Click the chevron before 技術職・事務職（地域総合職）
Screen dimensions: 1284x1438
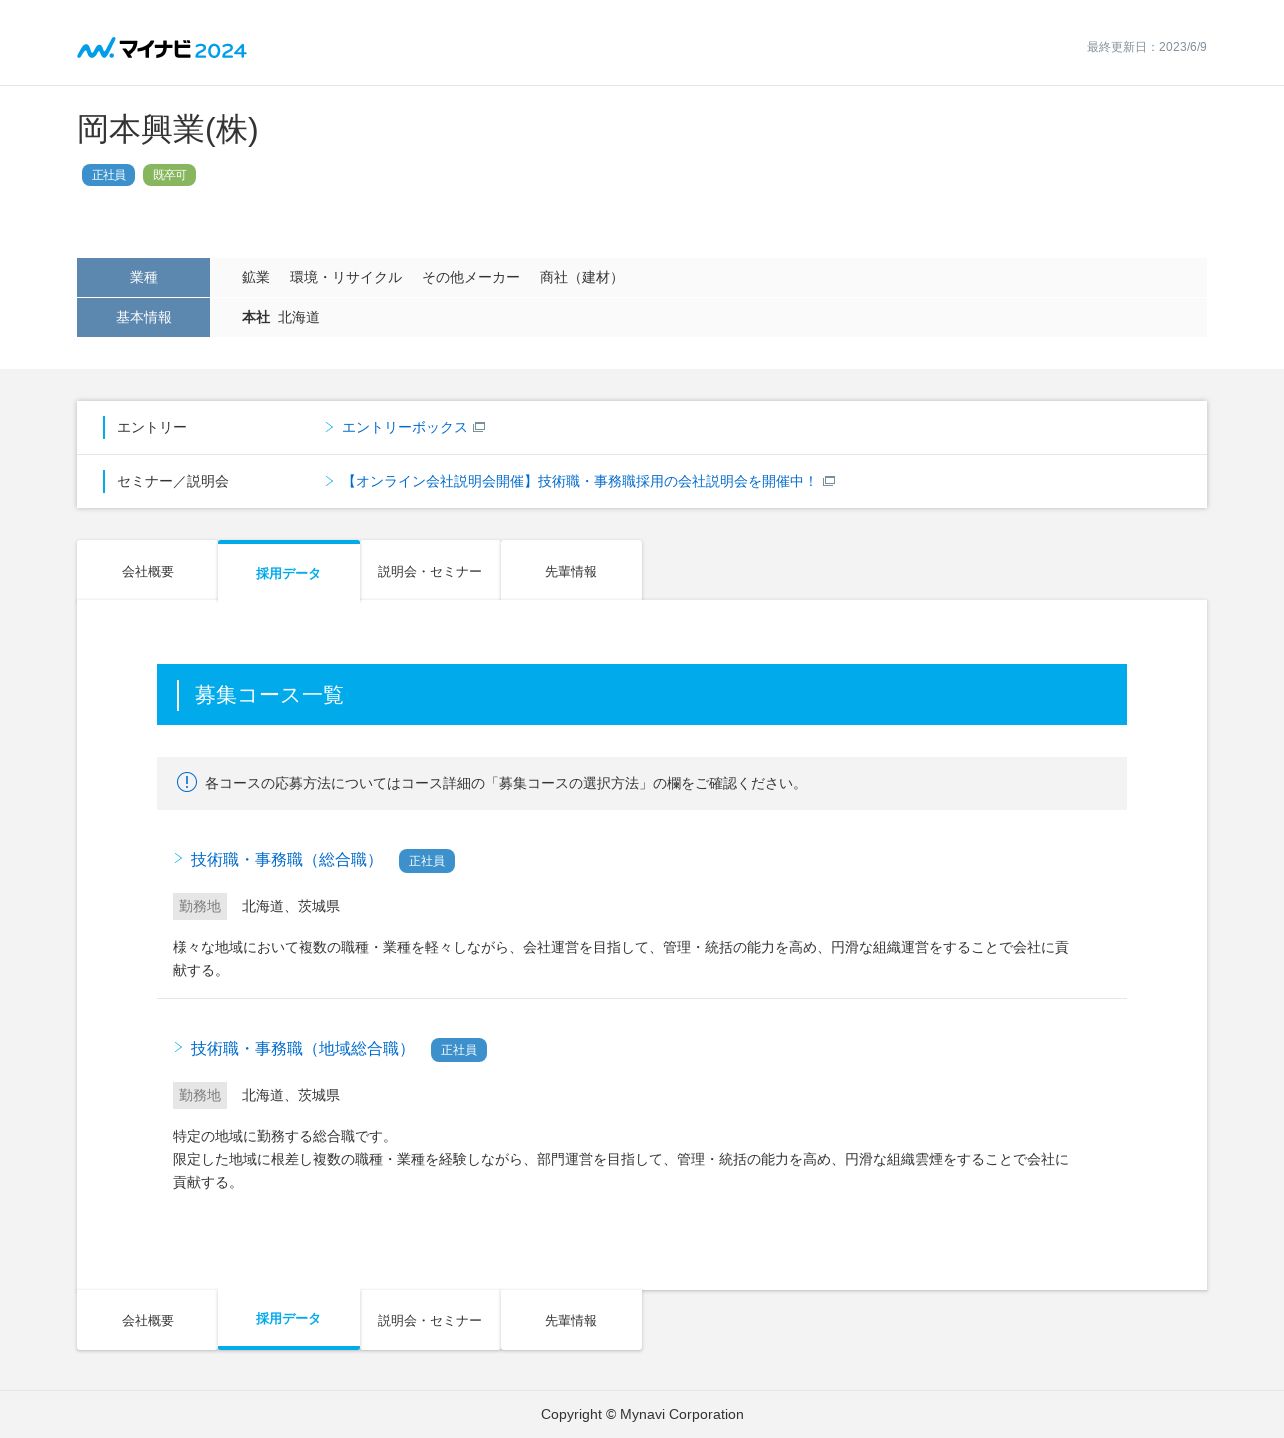(178, 1047)
